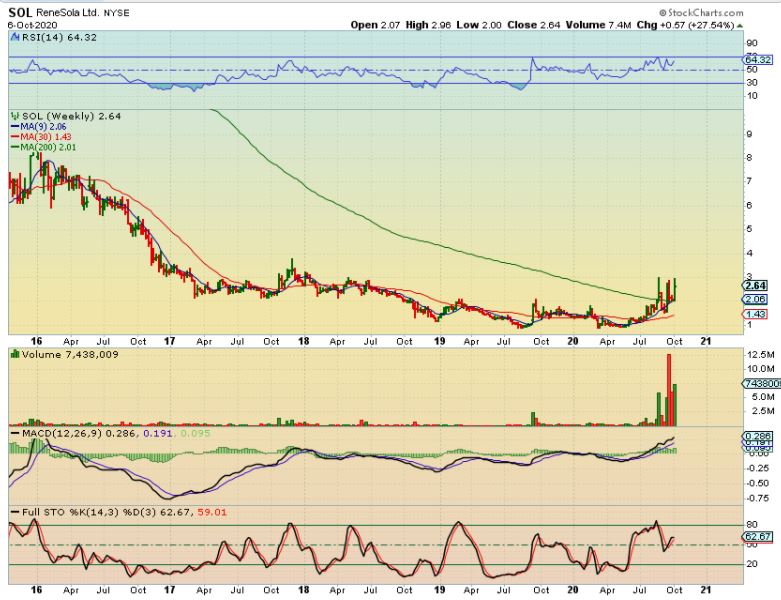The image size is (781, 600).
Task: Click the NYSE exchange label
Action: tap(117, 13)
